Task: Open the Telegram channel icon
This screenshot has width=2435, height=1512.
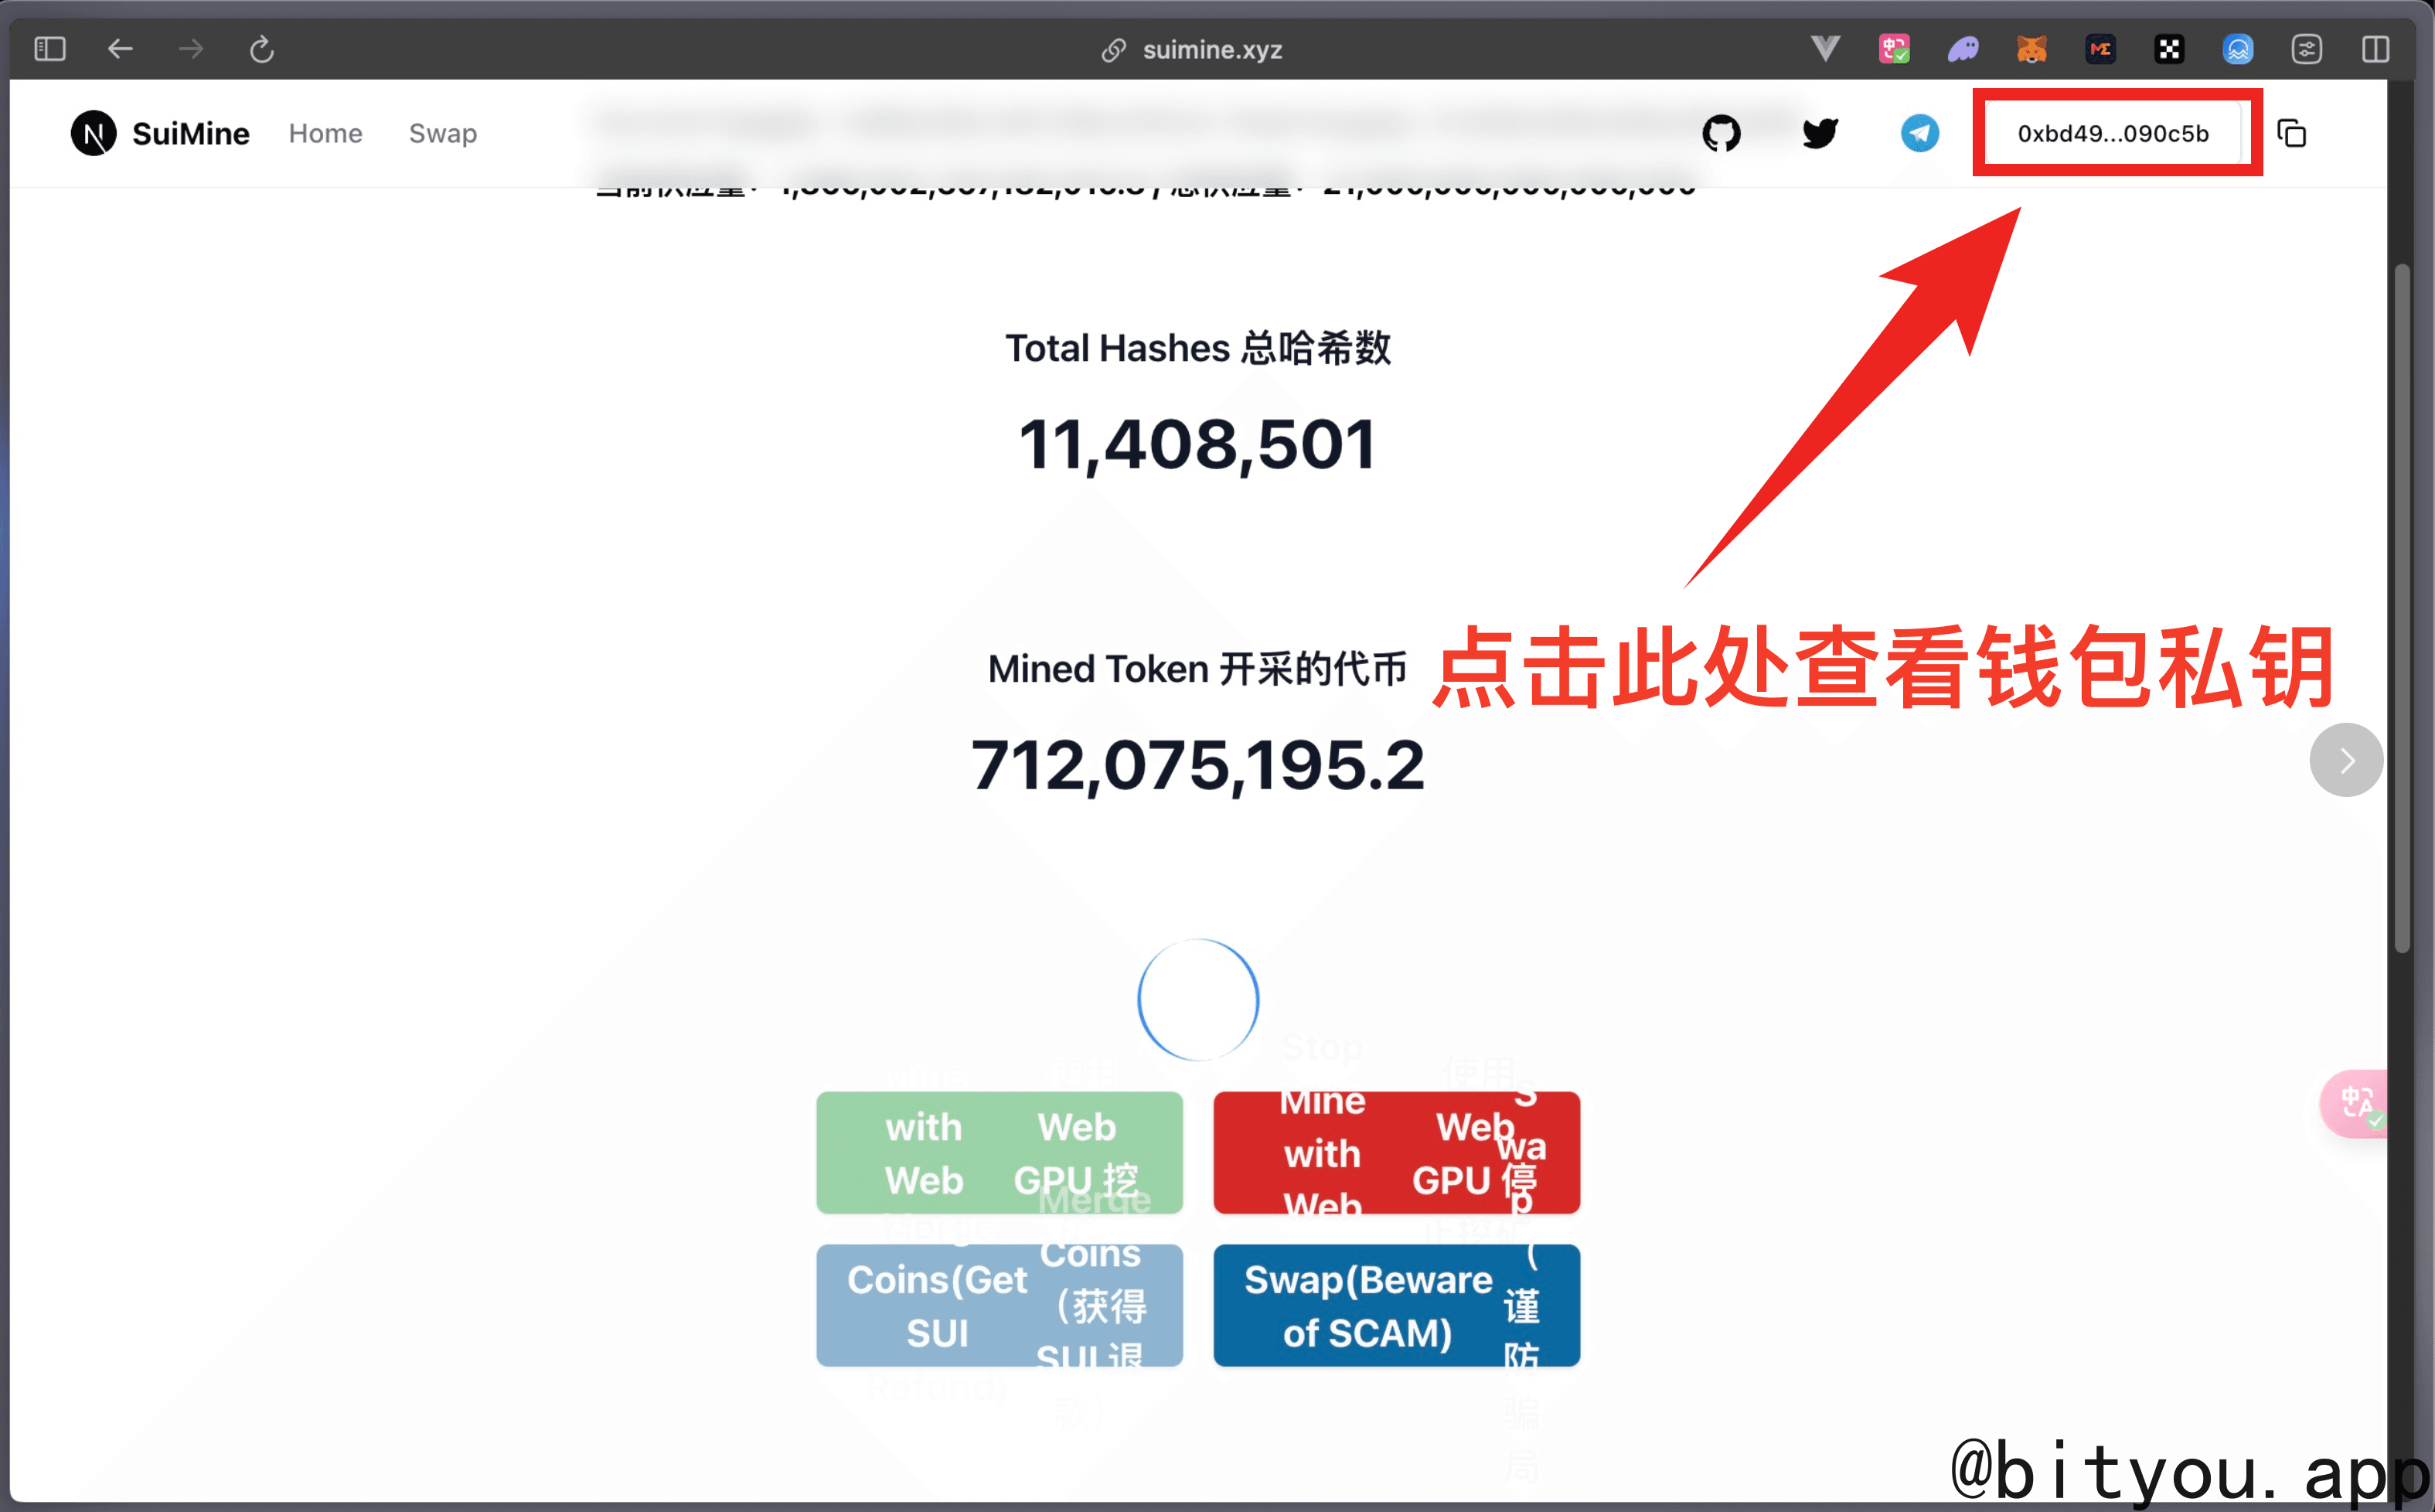Action: tap(1919, 133)
